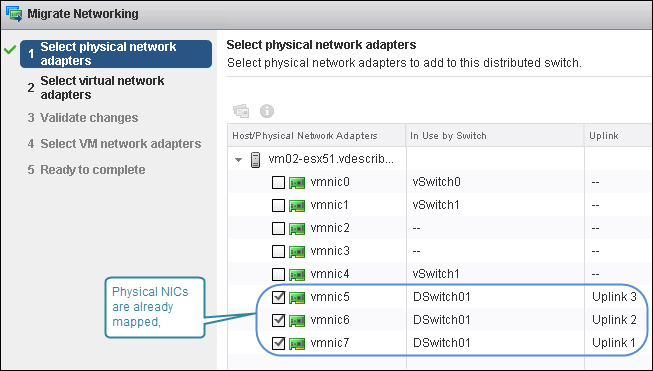Enable the vmnic2 checkbox
The image size is (653, 371).
pyautogui.click(x=278, y=228)
